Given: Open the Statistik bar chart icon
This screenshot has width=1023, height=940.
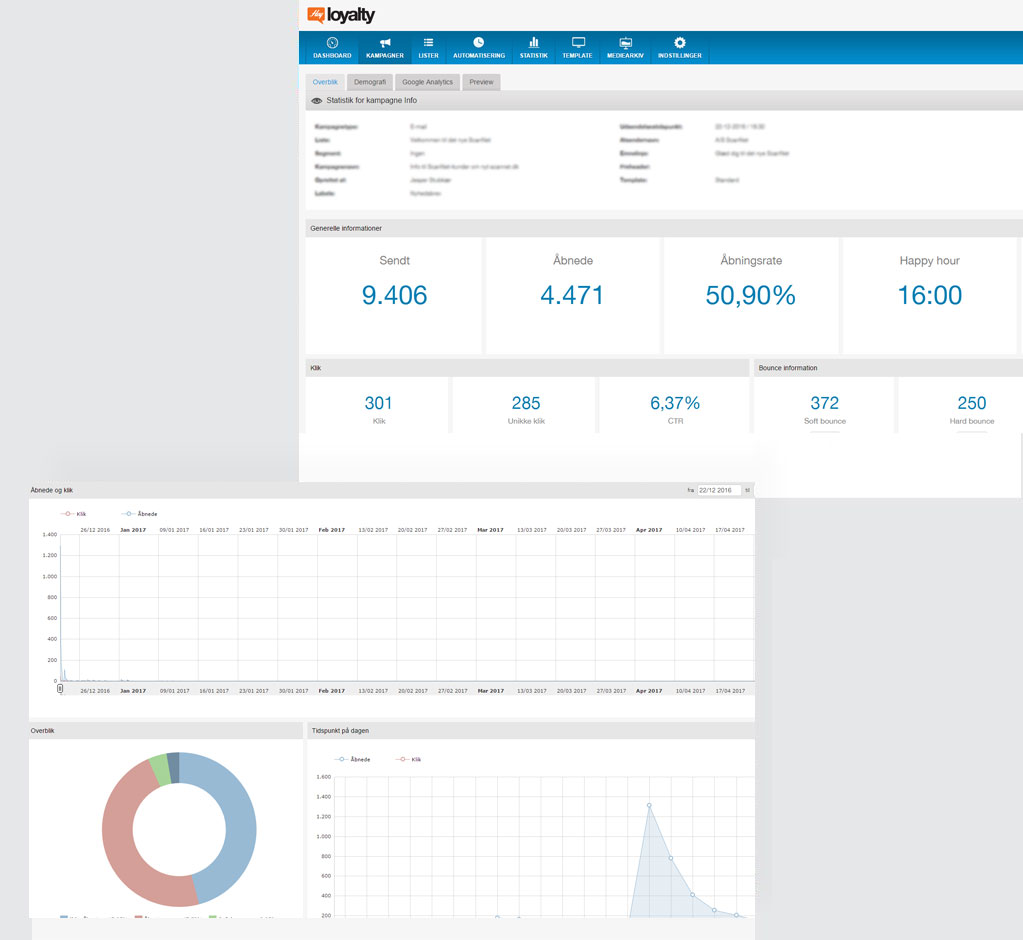Looking at the screenshot, I should [534, 42].
